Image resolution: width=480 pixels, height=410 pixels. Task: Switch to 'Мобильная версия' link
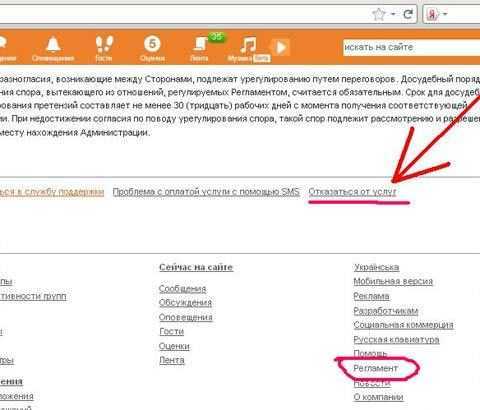coord(393,281)
